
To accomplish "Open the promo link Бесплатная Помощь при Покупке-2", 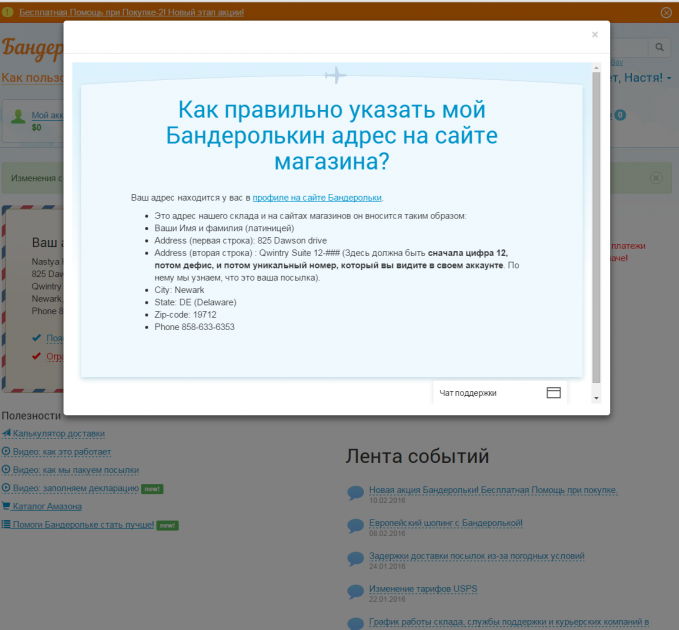I will 131,13.
